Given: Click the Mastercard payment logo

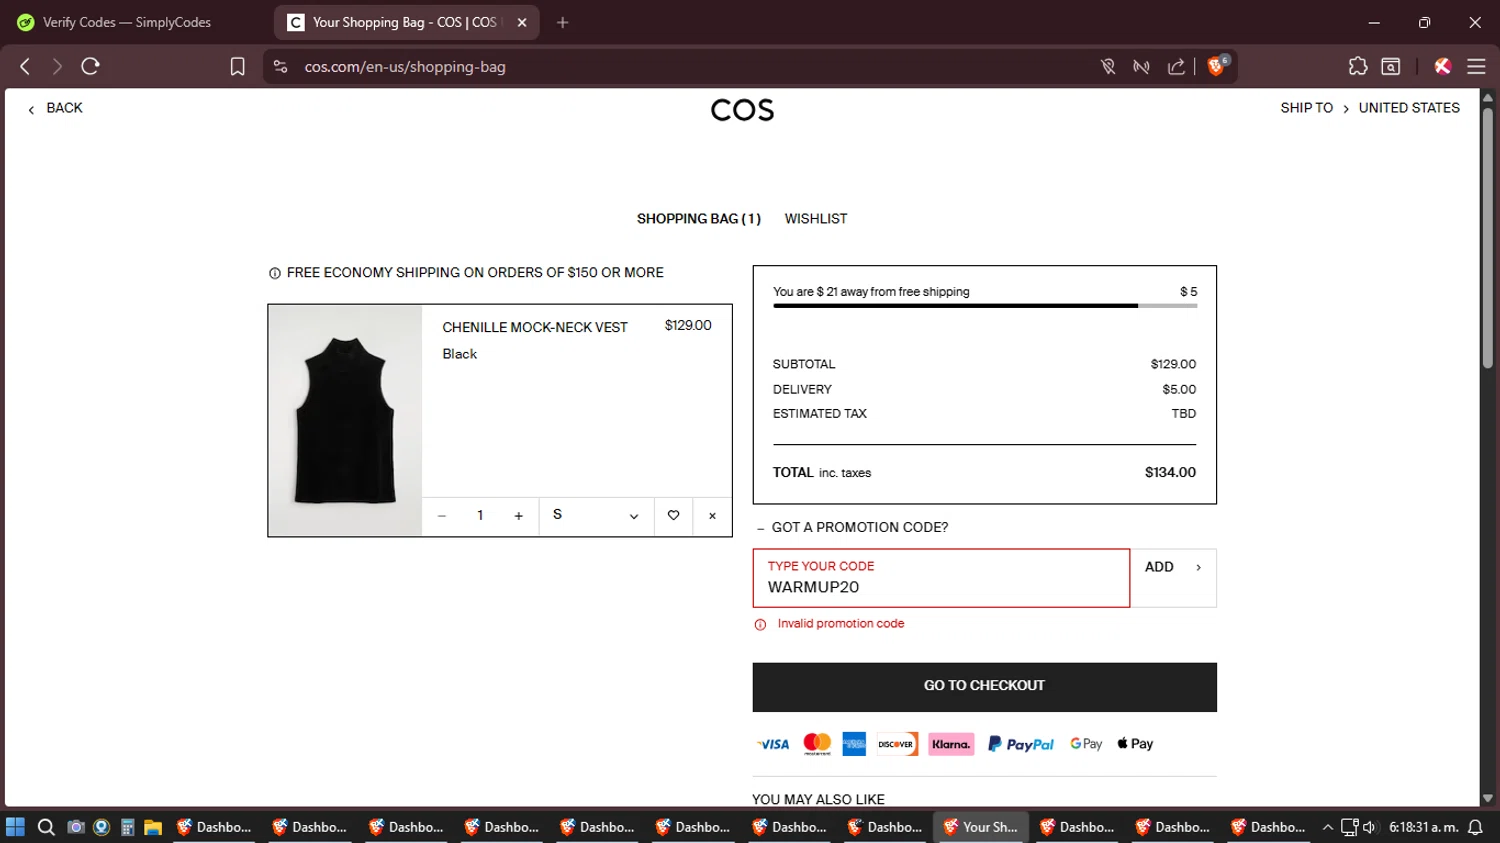Looking at the screenshot, I should 817,744.
